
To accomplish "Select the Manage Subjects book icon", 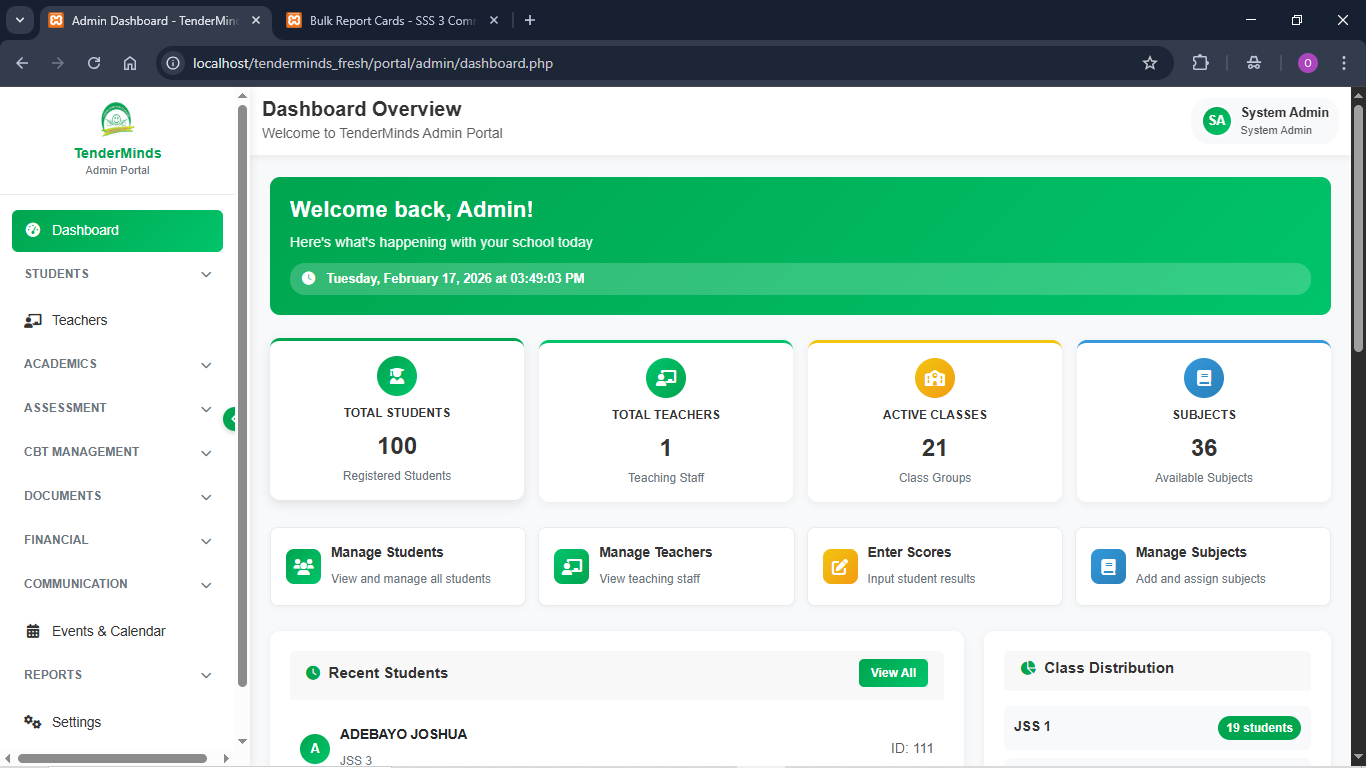I will tap(1108, 566).
